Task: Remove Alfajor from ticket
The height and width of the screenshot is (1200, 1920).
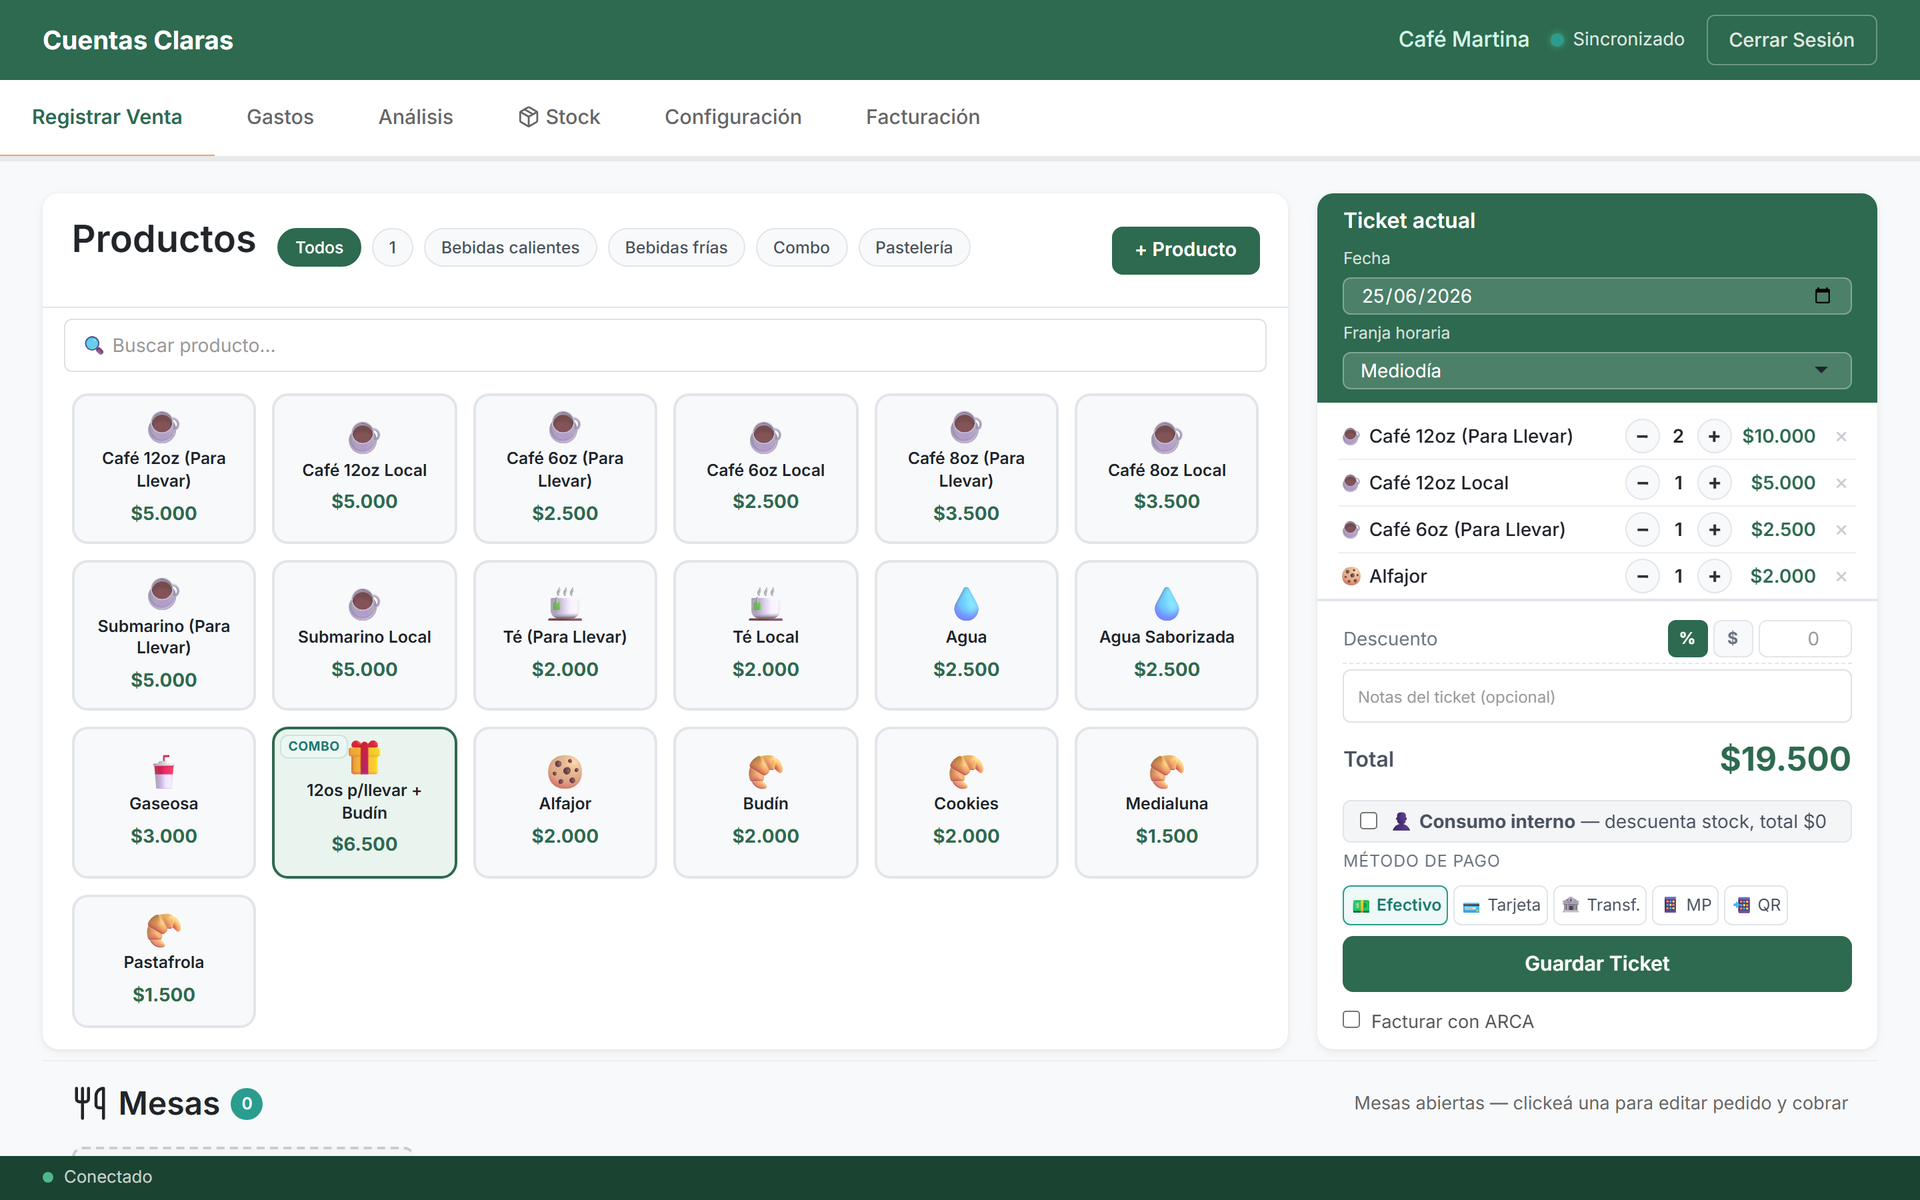Action: click(1841, 576)
